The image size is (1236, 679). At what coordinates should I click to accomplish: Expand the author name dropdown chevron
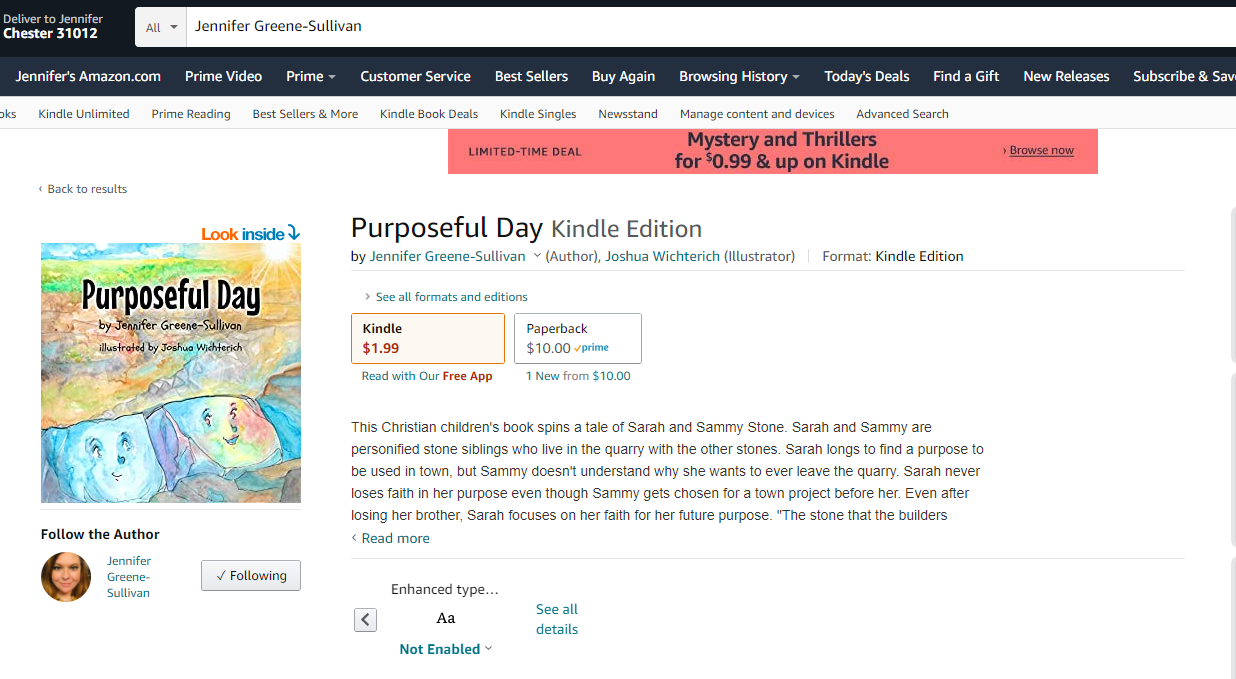(537, 256)
